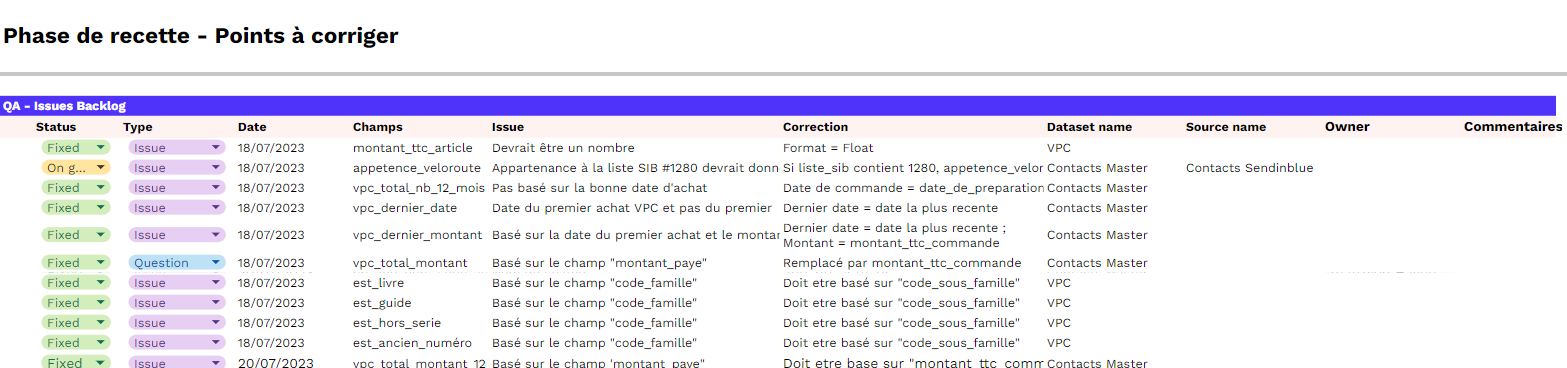Open the 'On g...' status chip dropdown
The image size is (1567, 368).
[x=76, y=168]
